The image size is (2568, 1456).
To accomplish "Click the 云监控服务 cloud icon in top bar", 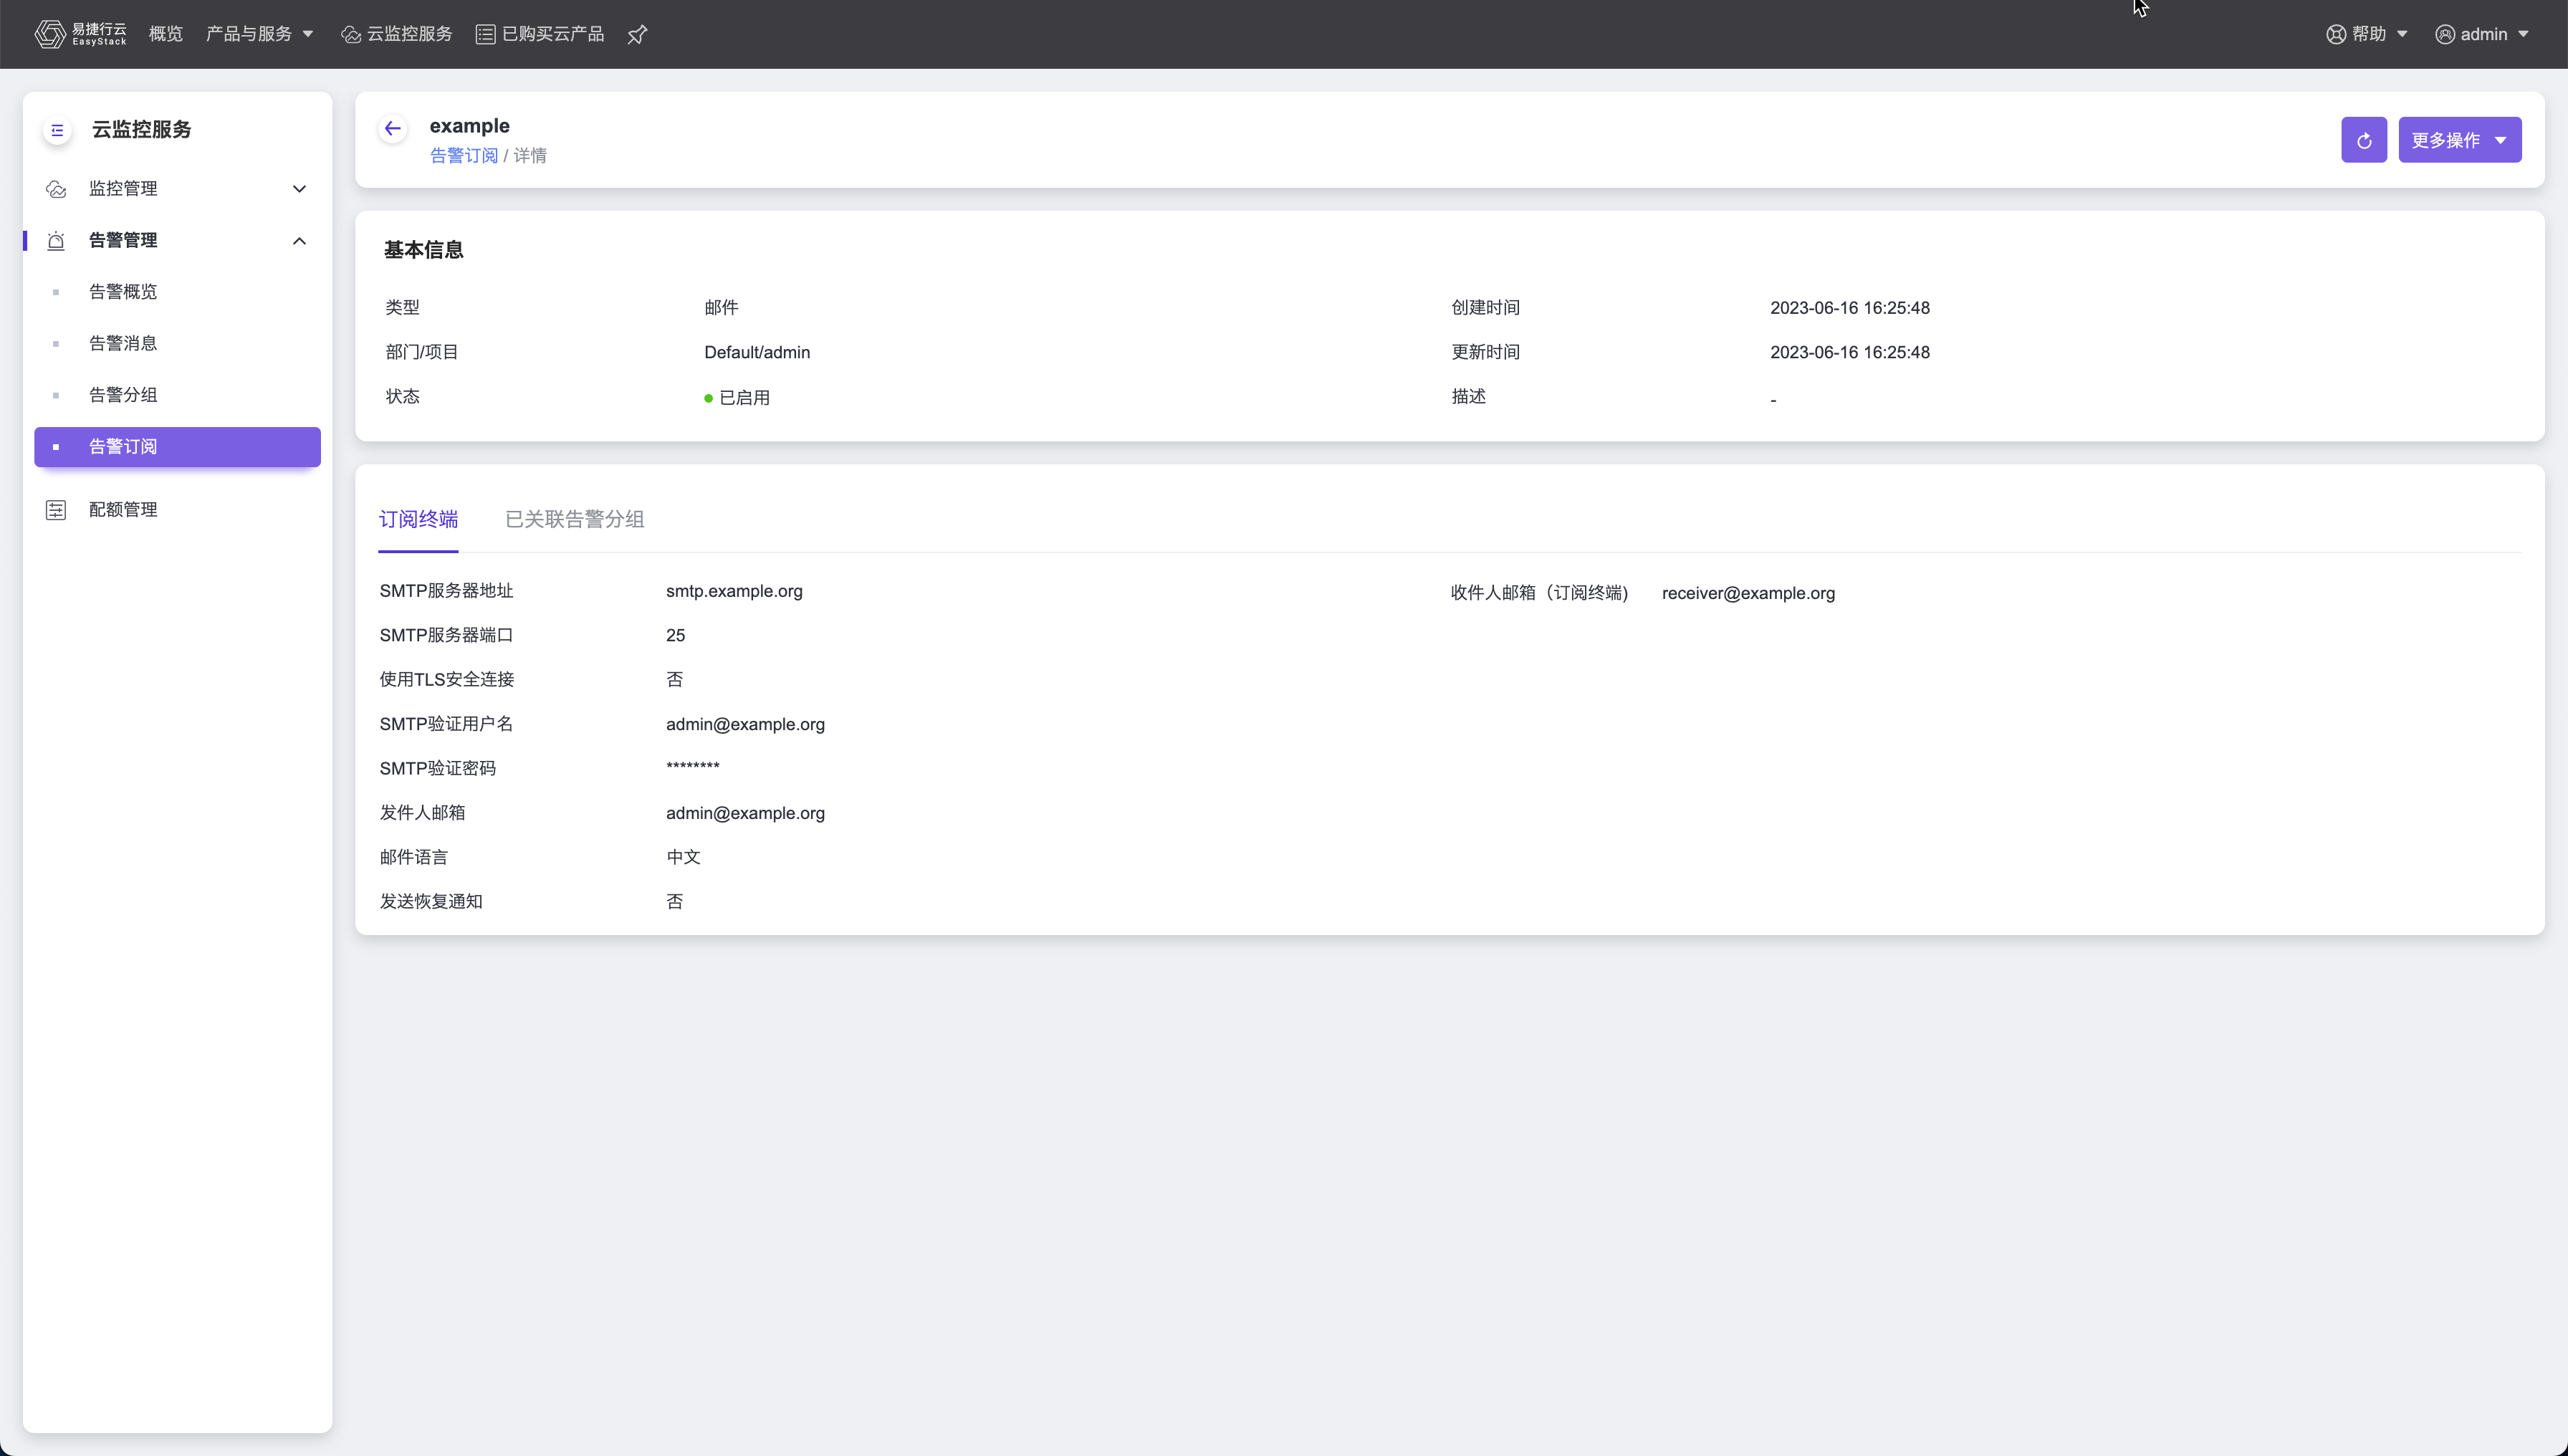I will click(x=350, y=35).
